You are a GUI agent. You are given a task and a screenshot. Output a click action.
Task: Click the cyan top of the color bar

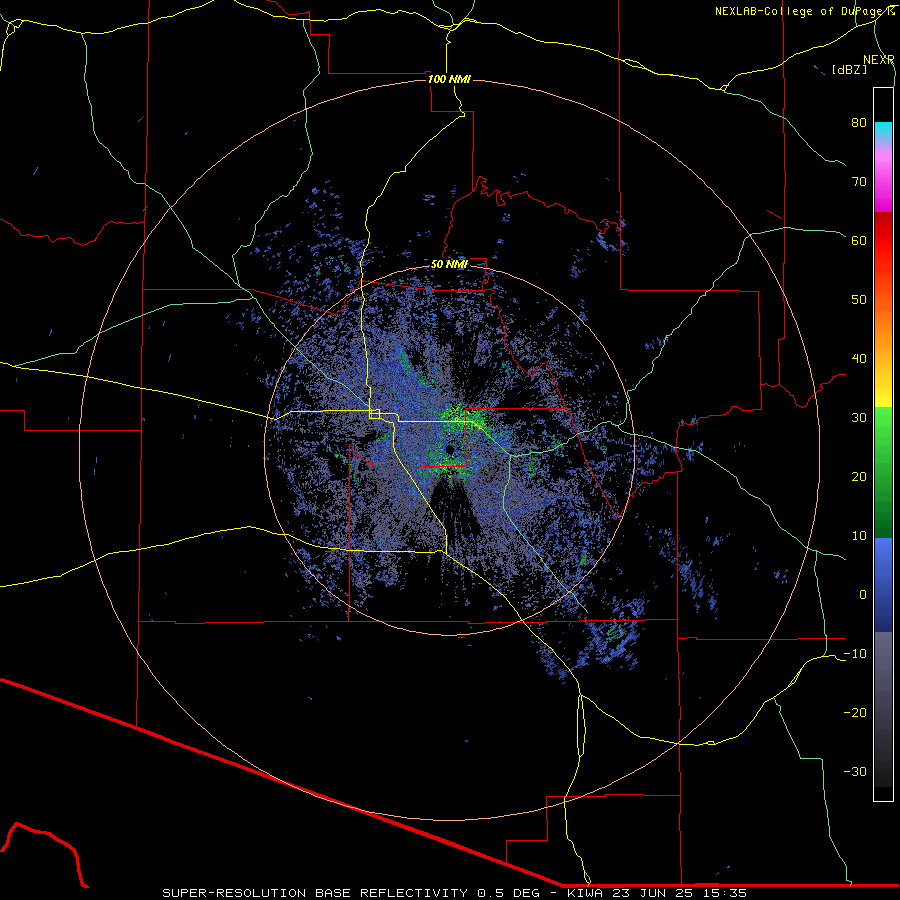(x=883, y=131)
